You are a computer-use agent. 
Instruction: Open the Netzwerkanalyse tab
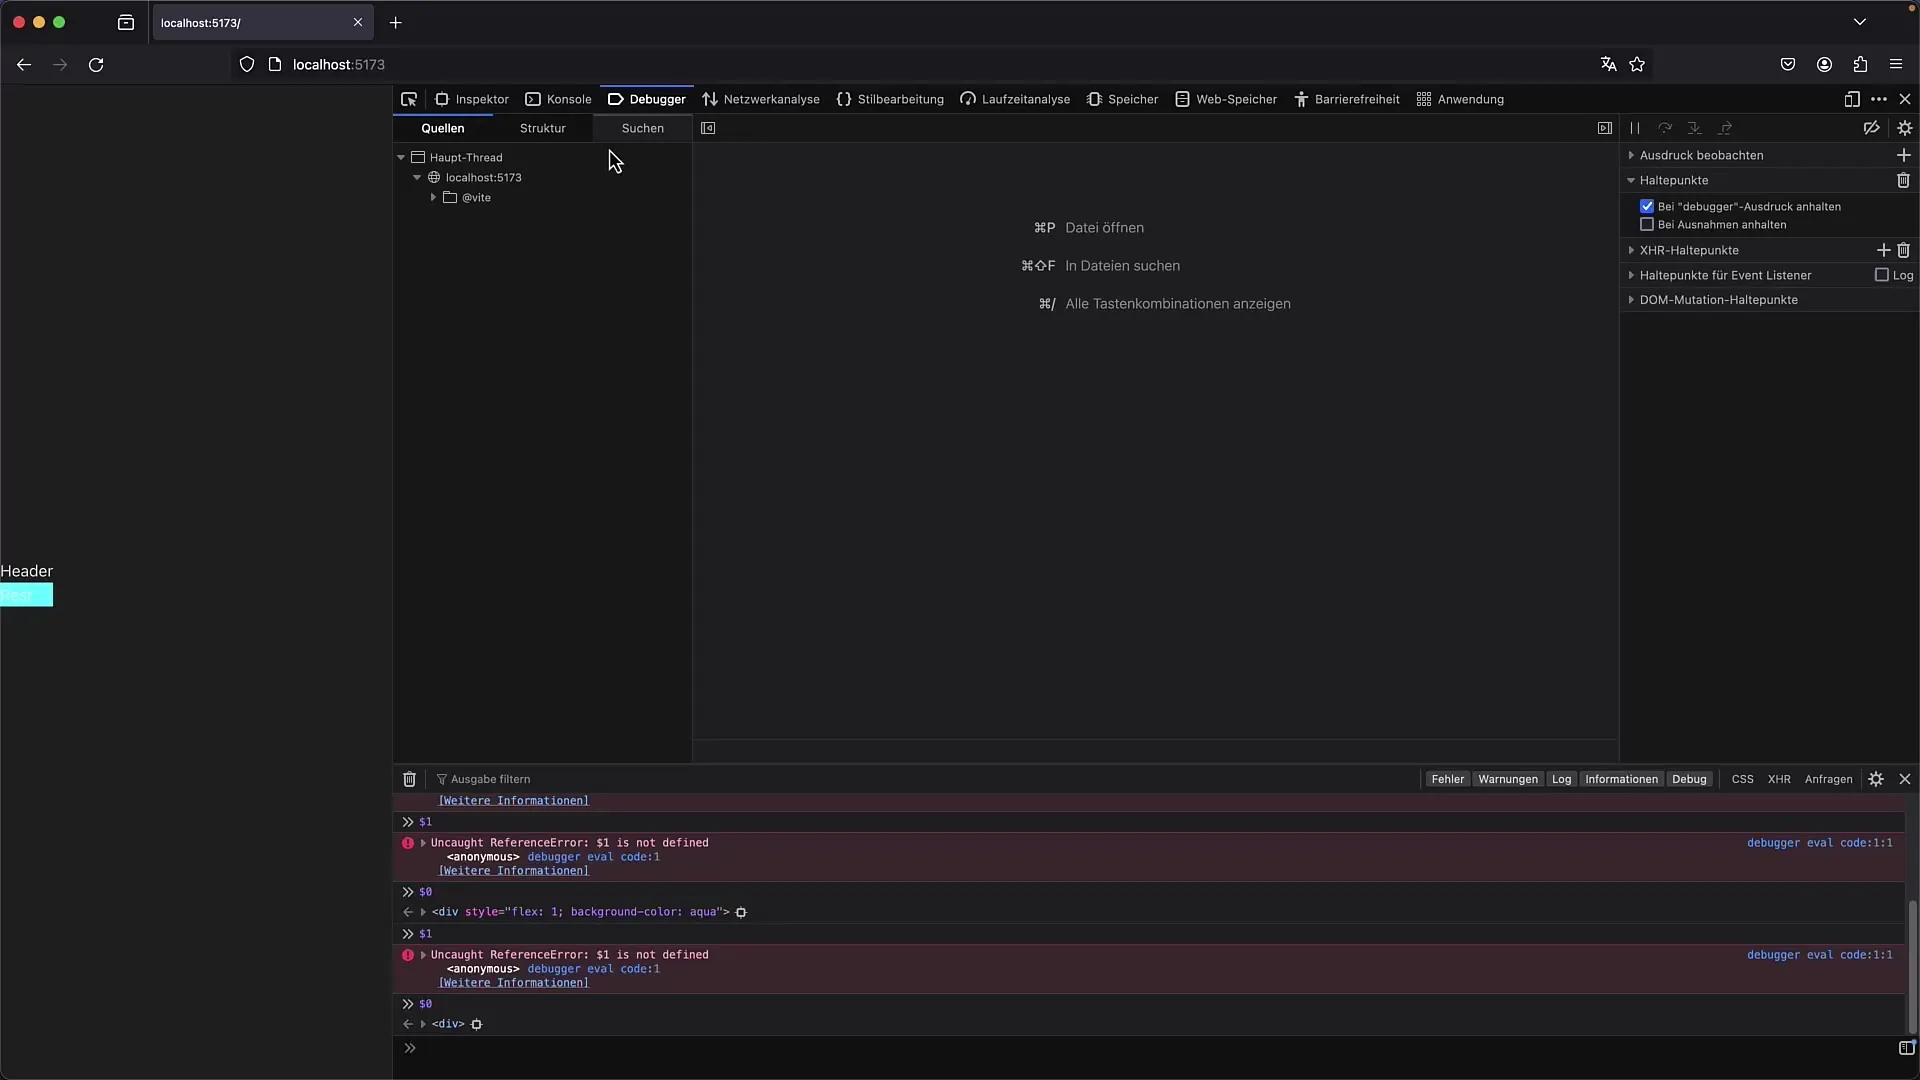click(761, 99)
